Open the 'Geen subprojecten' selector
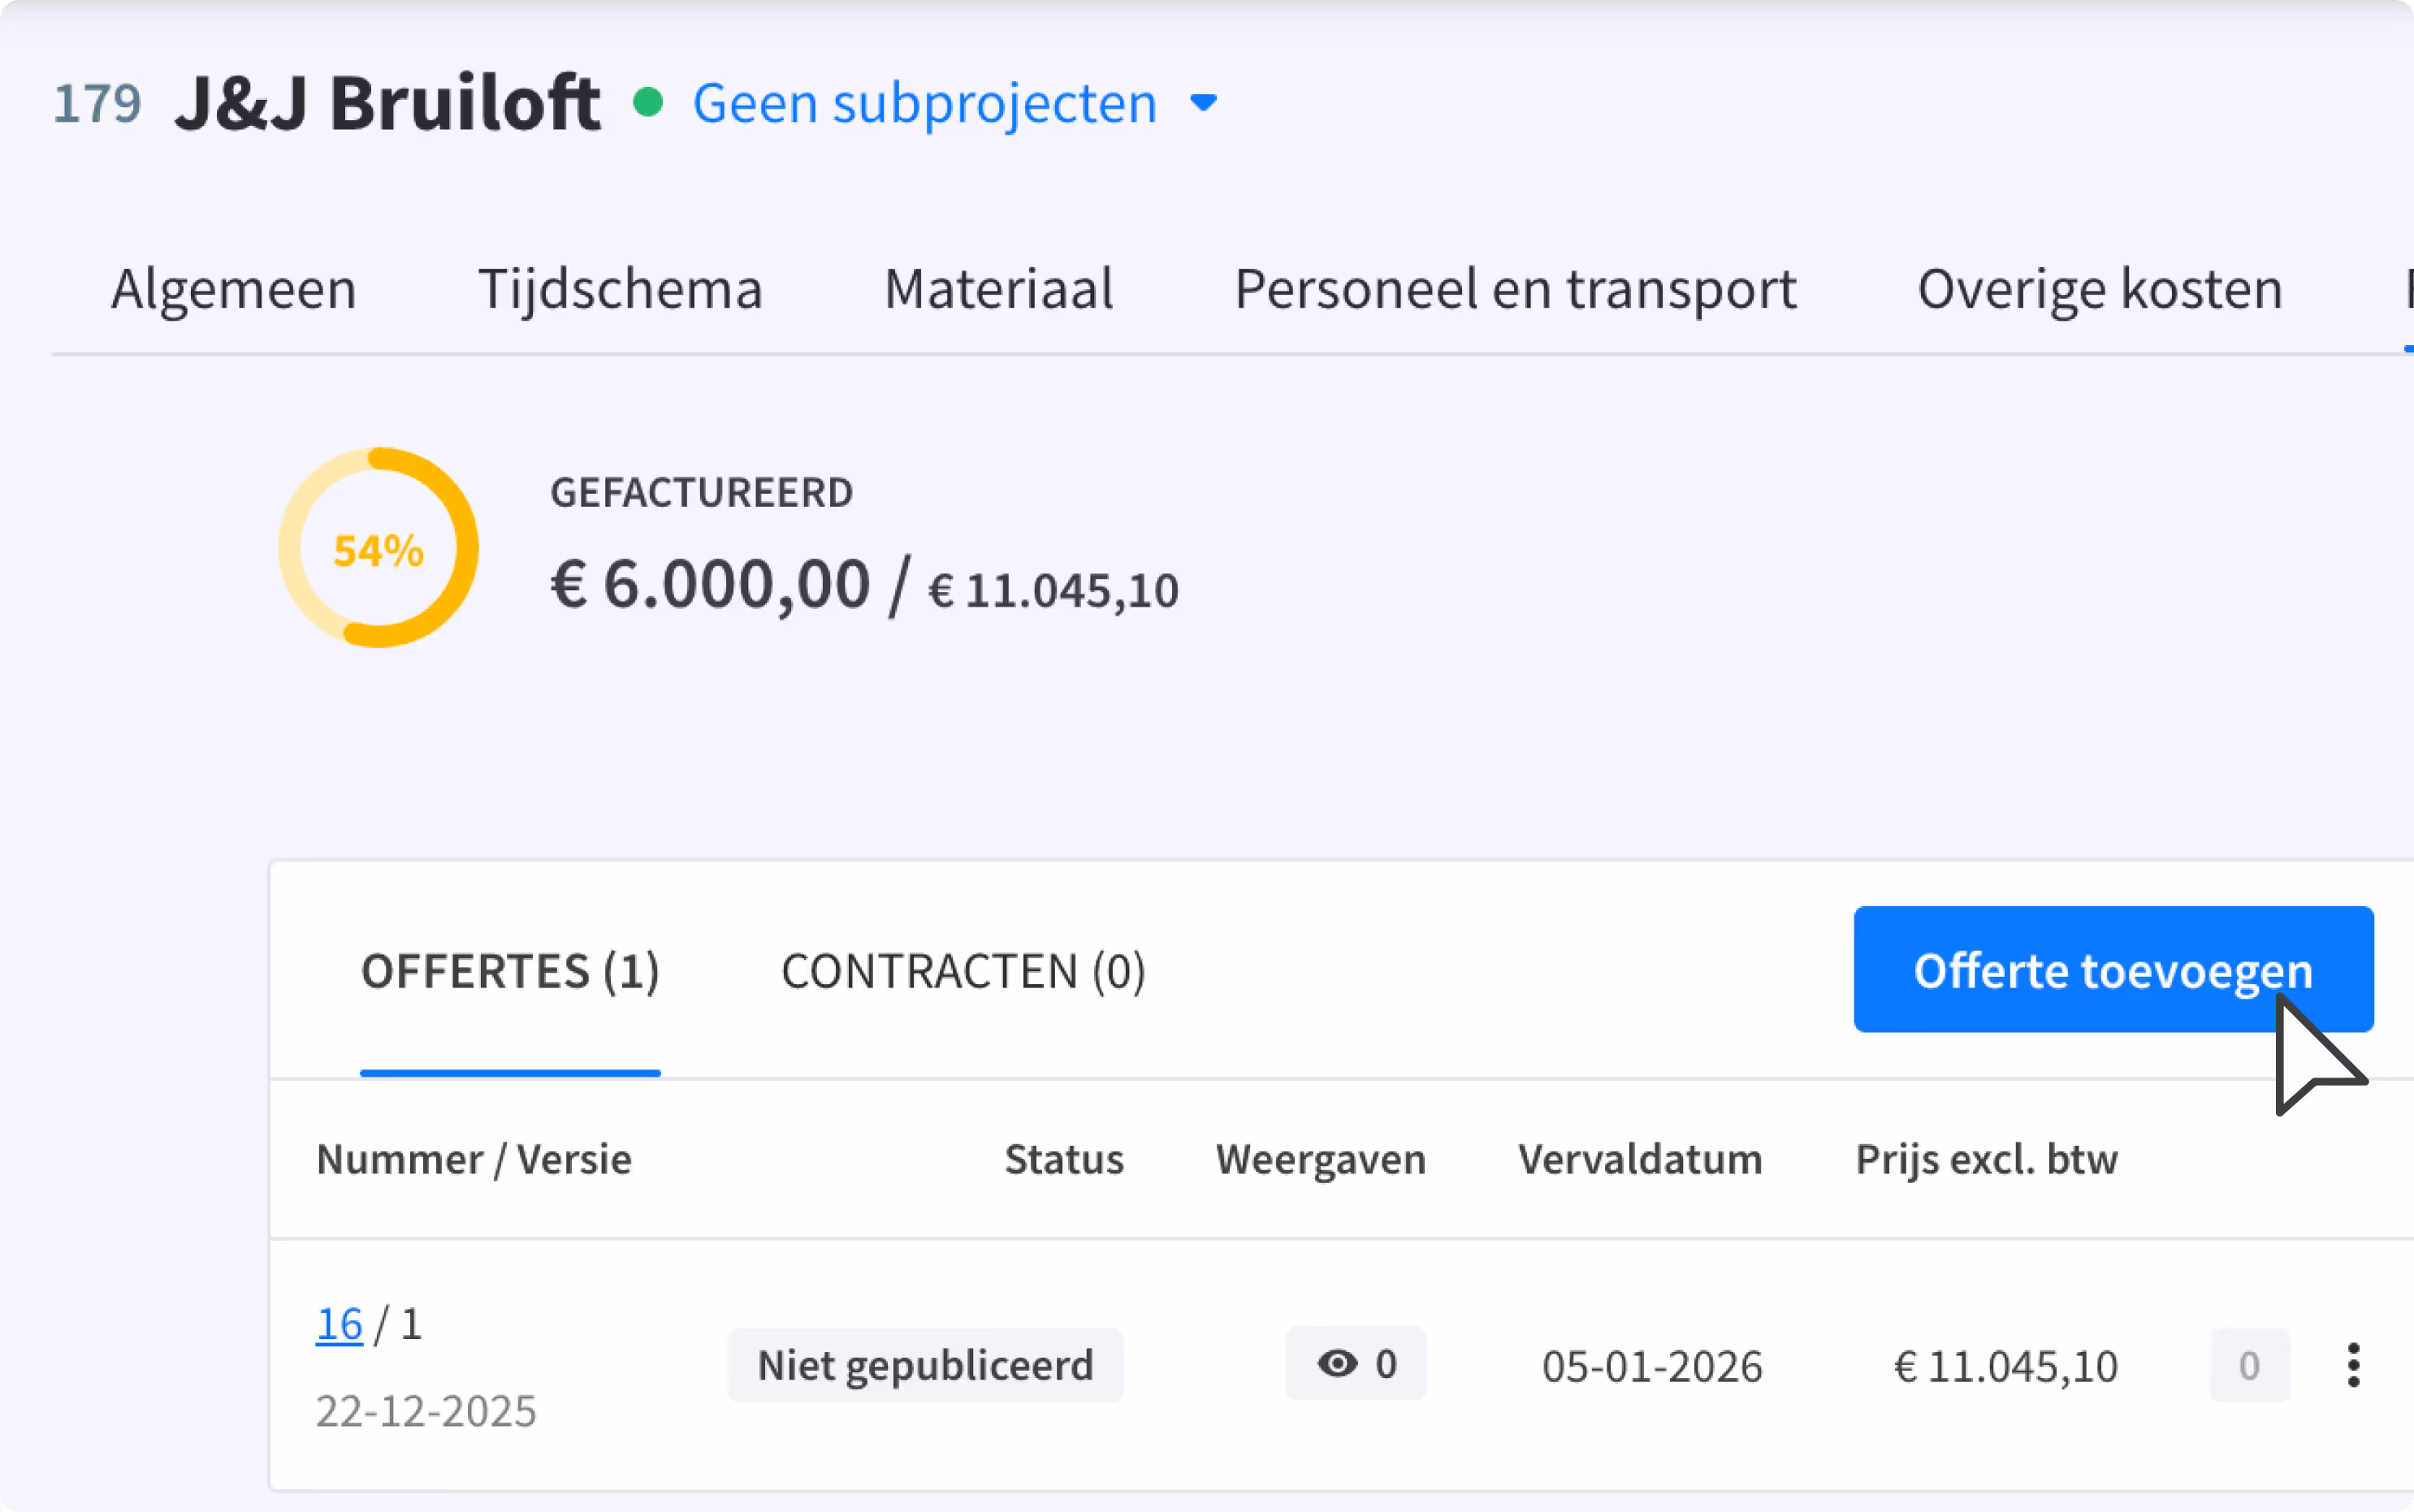Viewport: 2414px width, 1512px height. tap(924, 103)
